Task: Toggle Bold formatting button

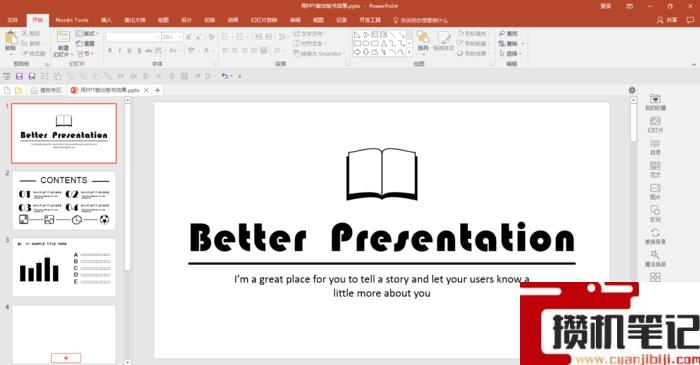Action: click(x=110, y=50)
